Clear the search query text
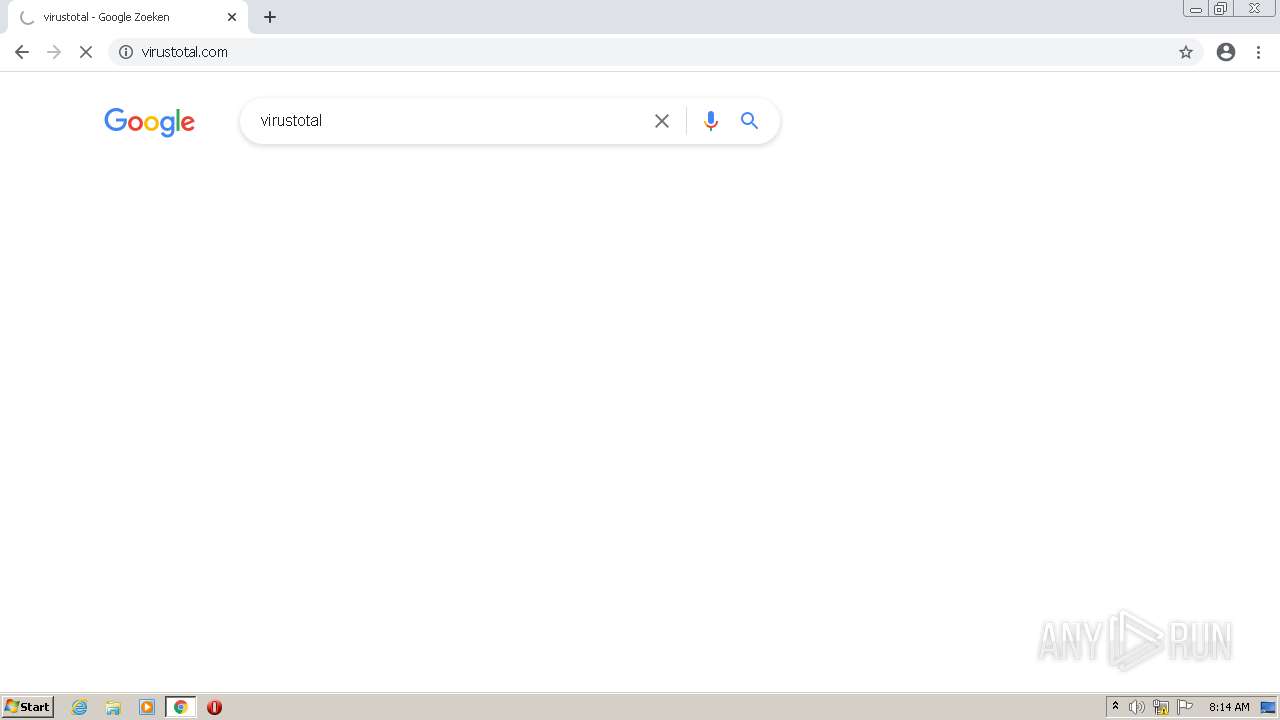This screenshot has width=1280, height=720. click(662, 121)
